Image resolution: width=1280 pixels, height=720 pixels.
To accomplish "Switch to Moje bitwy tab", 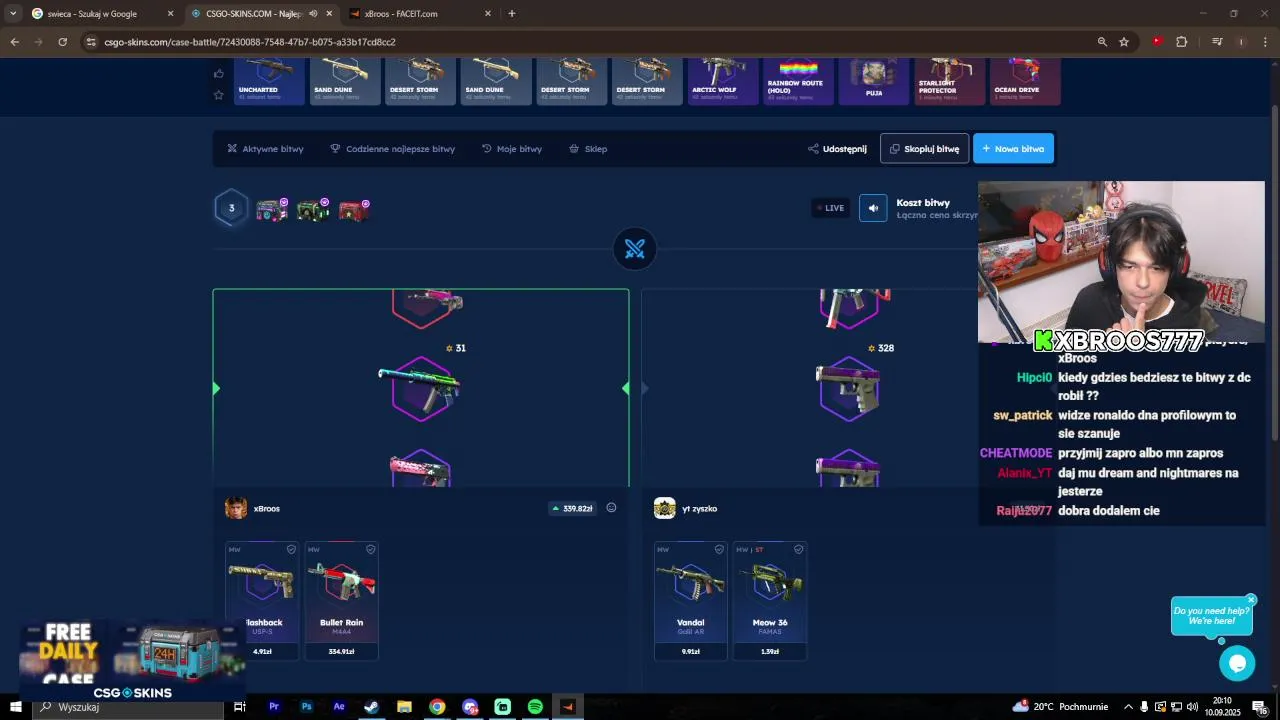I will click(x=512, y=149).
